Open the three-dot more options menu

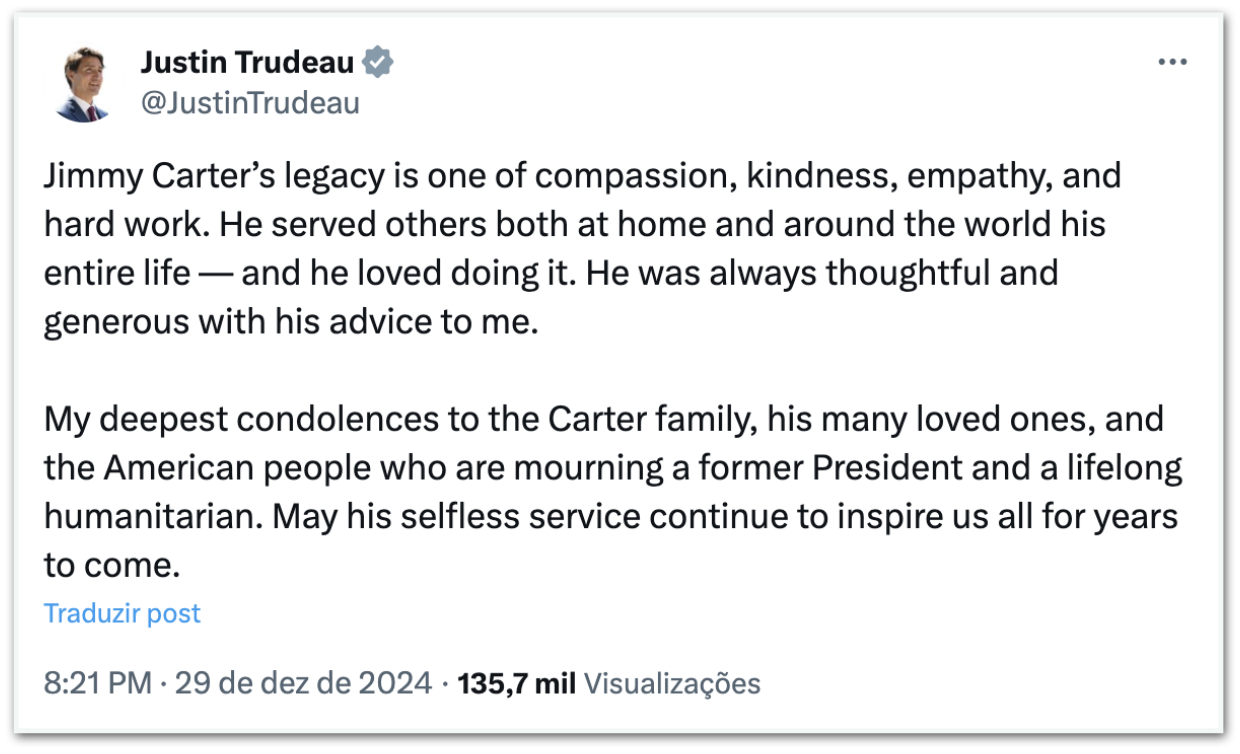point(1171,62)
